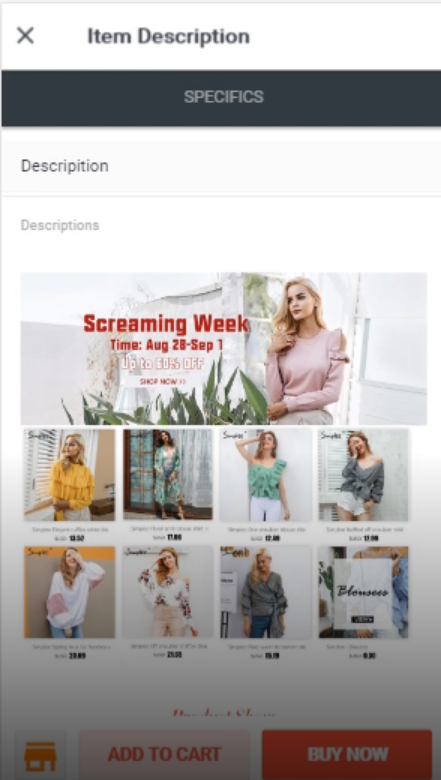Screen dimensions: 441x780
Task: Select the yellow ruffle blouse thumbnail
Action: tap(69, 475)
